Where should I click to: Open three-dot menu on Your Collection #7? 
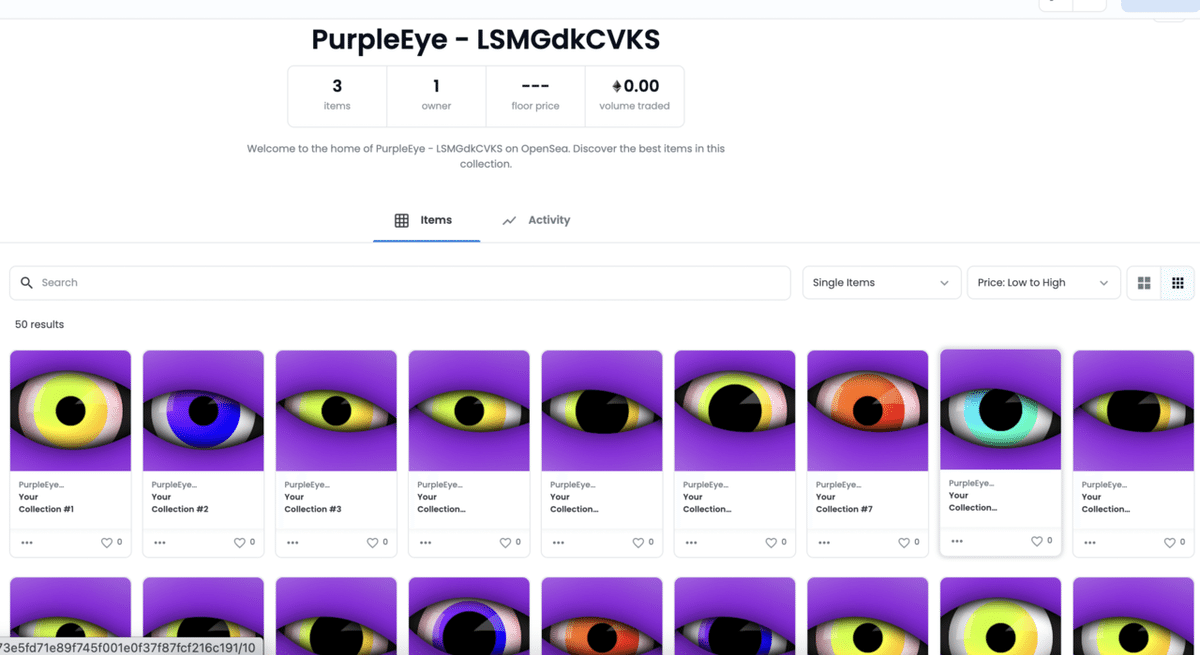pos(824,543)
